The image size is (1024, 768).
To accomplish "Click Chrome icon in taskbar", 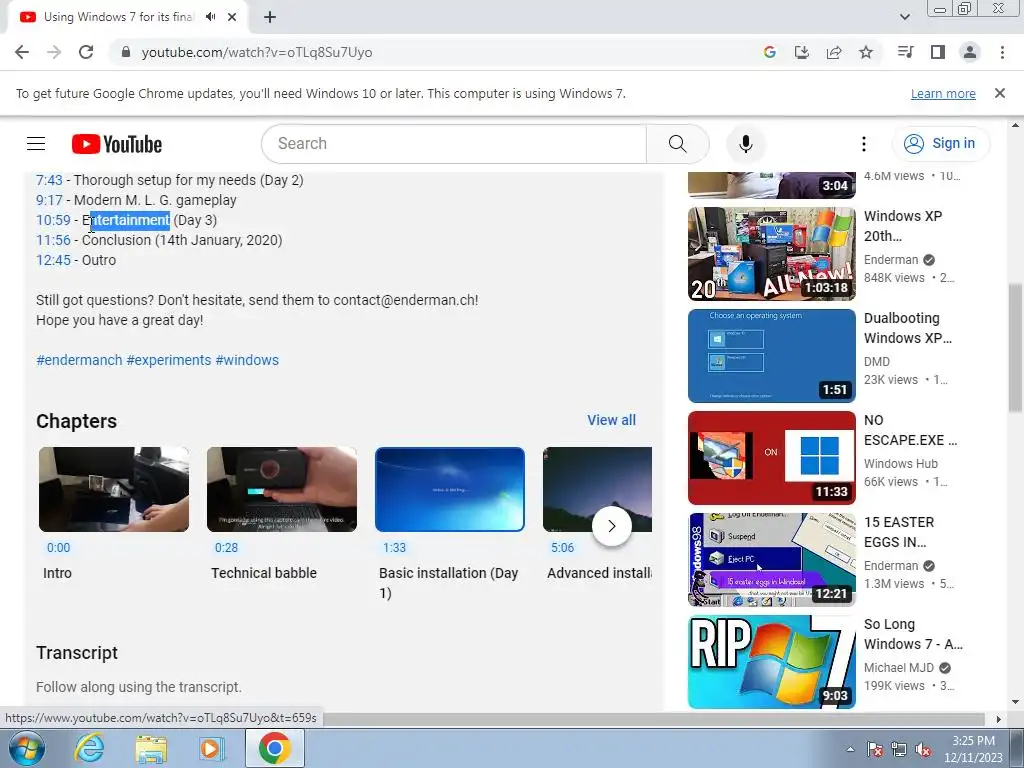I will tap(275, 748).
